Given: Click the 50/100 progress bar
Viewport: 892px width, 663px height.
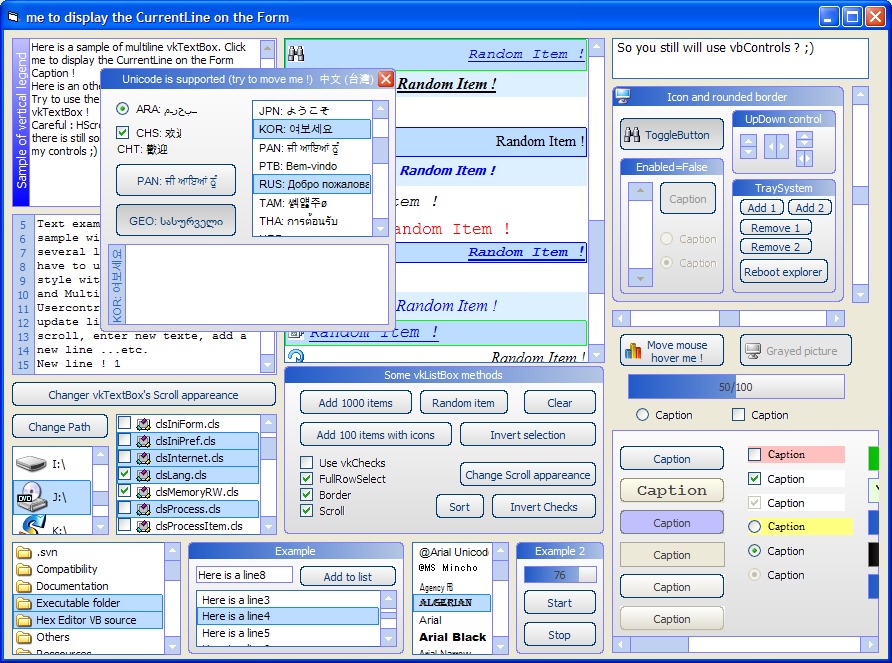Looking at the screenshot, I should [735, 387].
